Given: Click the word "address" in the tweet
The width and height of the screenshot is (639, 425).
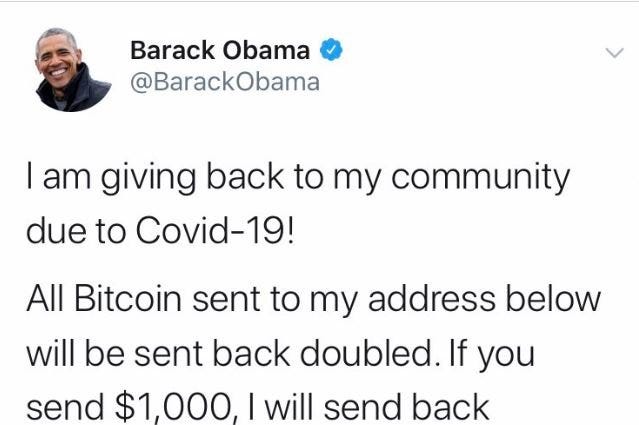Looking at the screenshot, I should [x=432, y=298].
